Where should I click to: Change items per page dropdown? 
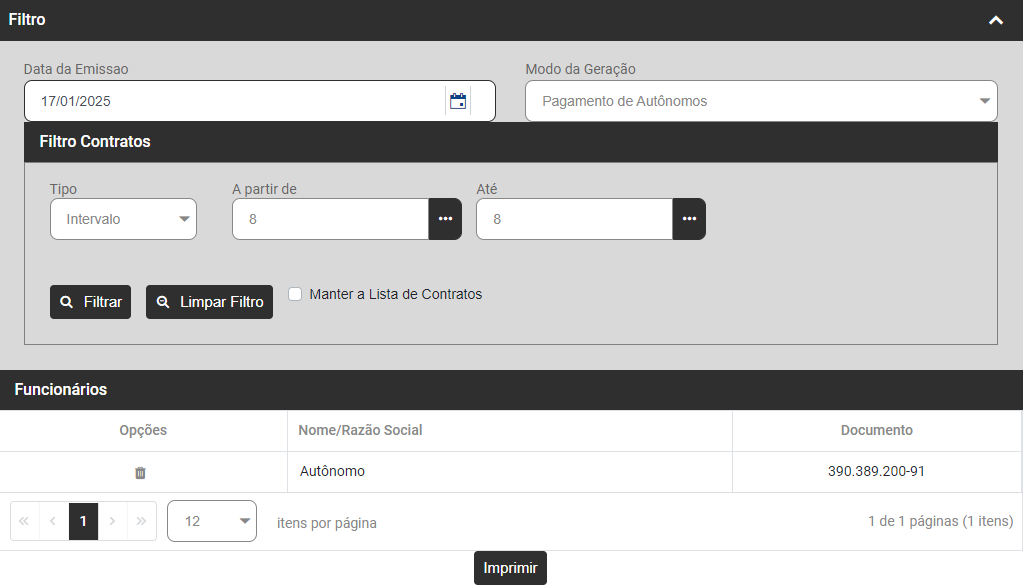tap(212, 521)
